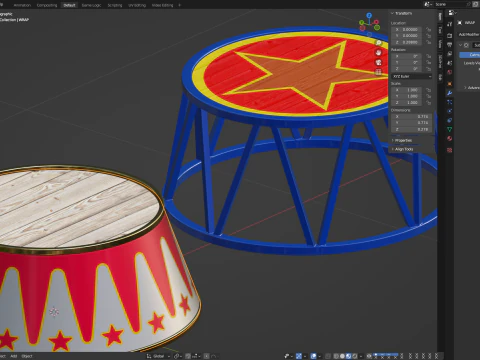The height and width of the screenshot is (360, 480).
Task: Open the Texture properties tab
Action: [x=449, y=150]
